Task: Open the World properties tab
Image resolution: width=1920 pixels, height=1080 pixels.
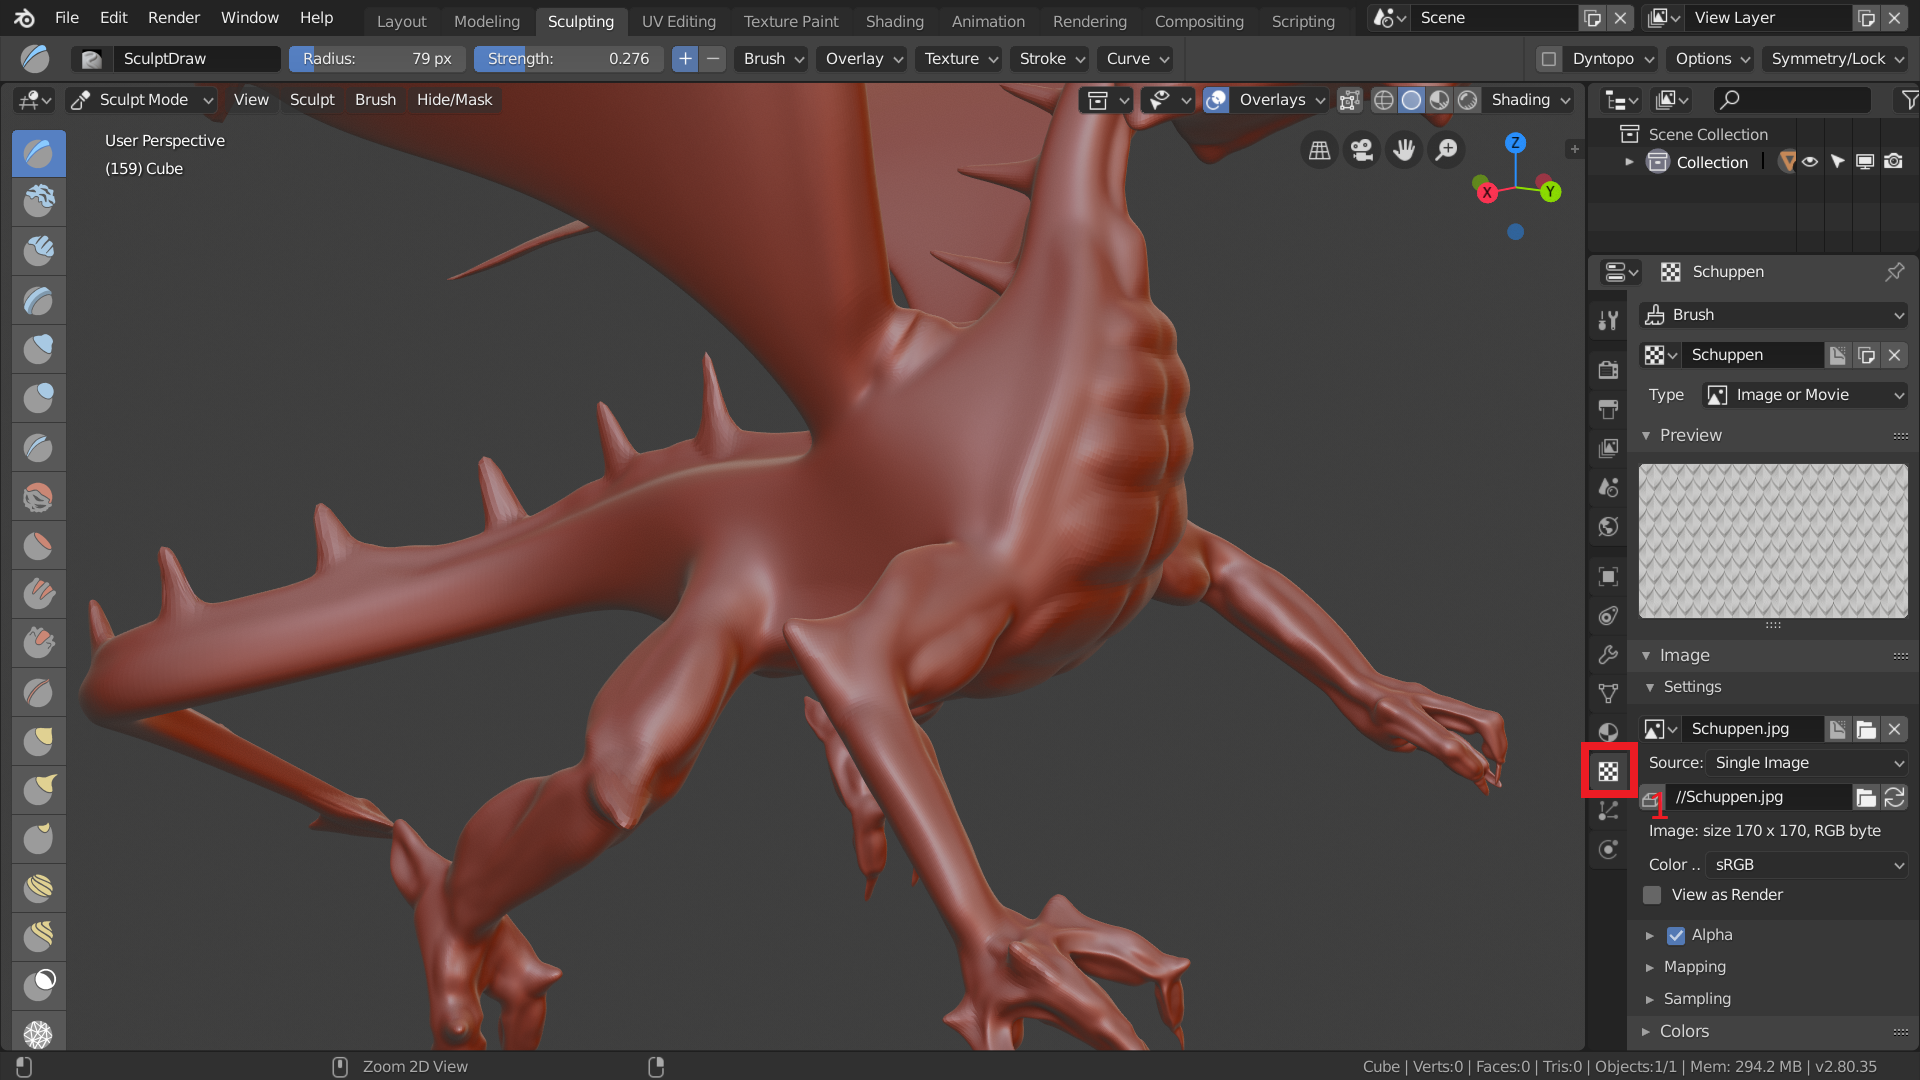Action: pyautogui.click(x=1608, y=527)
